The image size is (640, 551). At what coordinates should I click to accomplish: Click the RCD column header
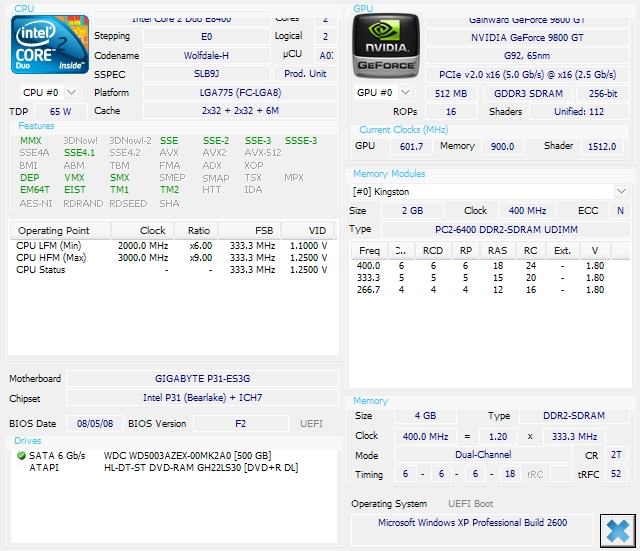click(x=433, y=251)
